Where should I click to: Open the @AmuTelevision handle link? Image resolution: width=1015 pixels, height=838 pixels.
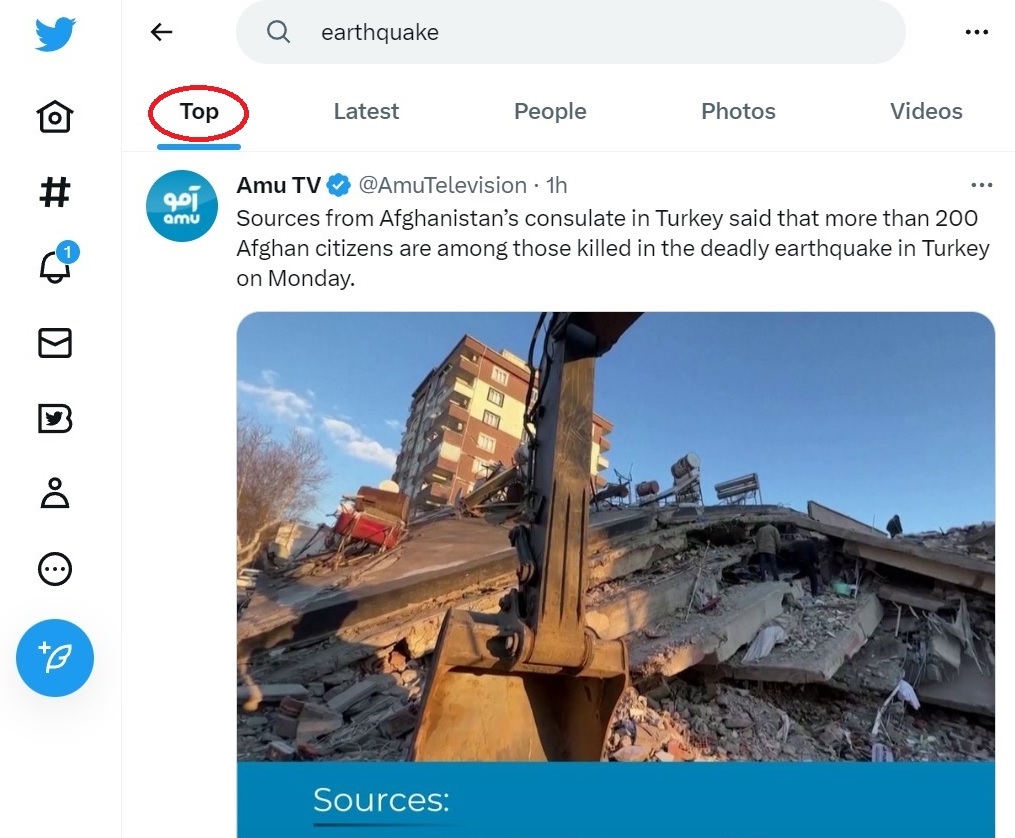tap(442, 185)
